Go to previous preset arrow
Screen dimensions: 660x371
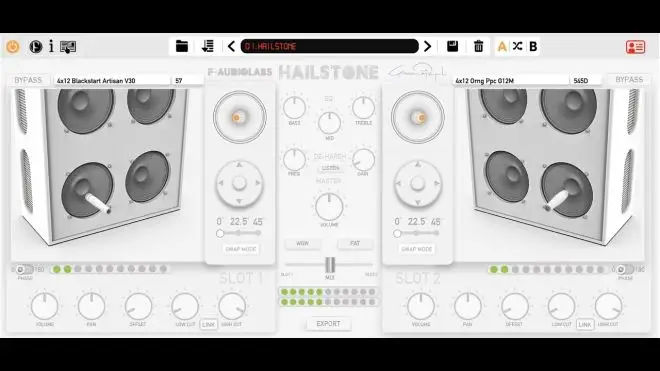click(x=231, y=46)
